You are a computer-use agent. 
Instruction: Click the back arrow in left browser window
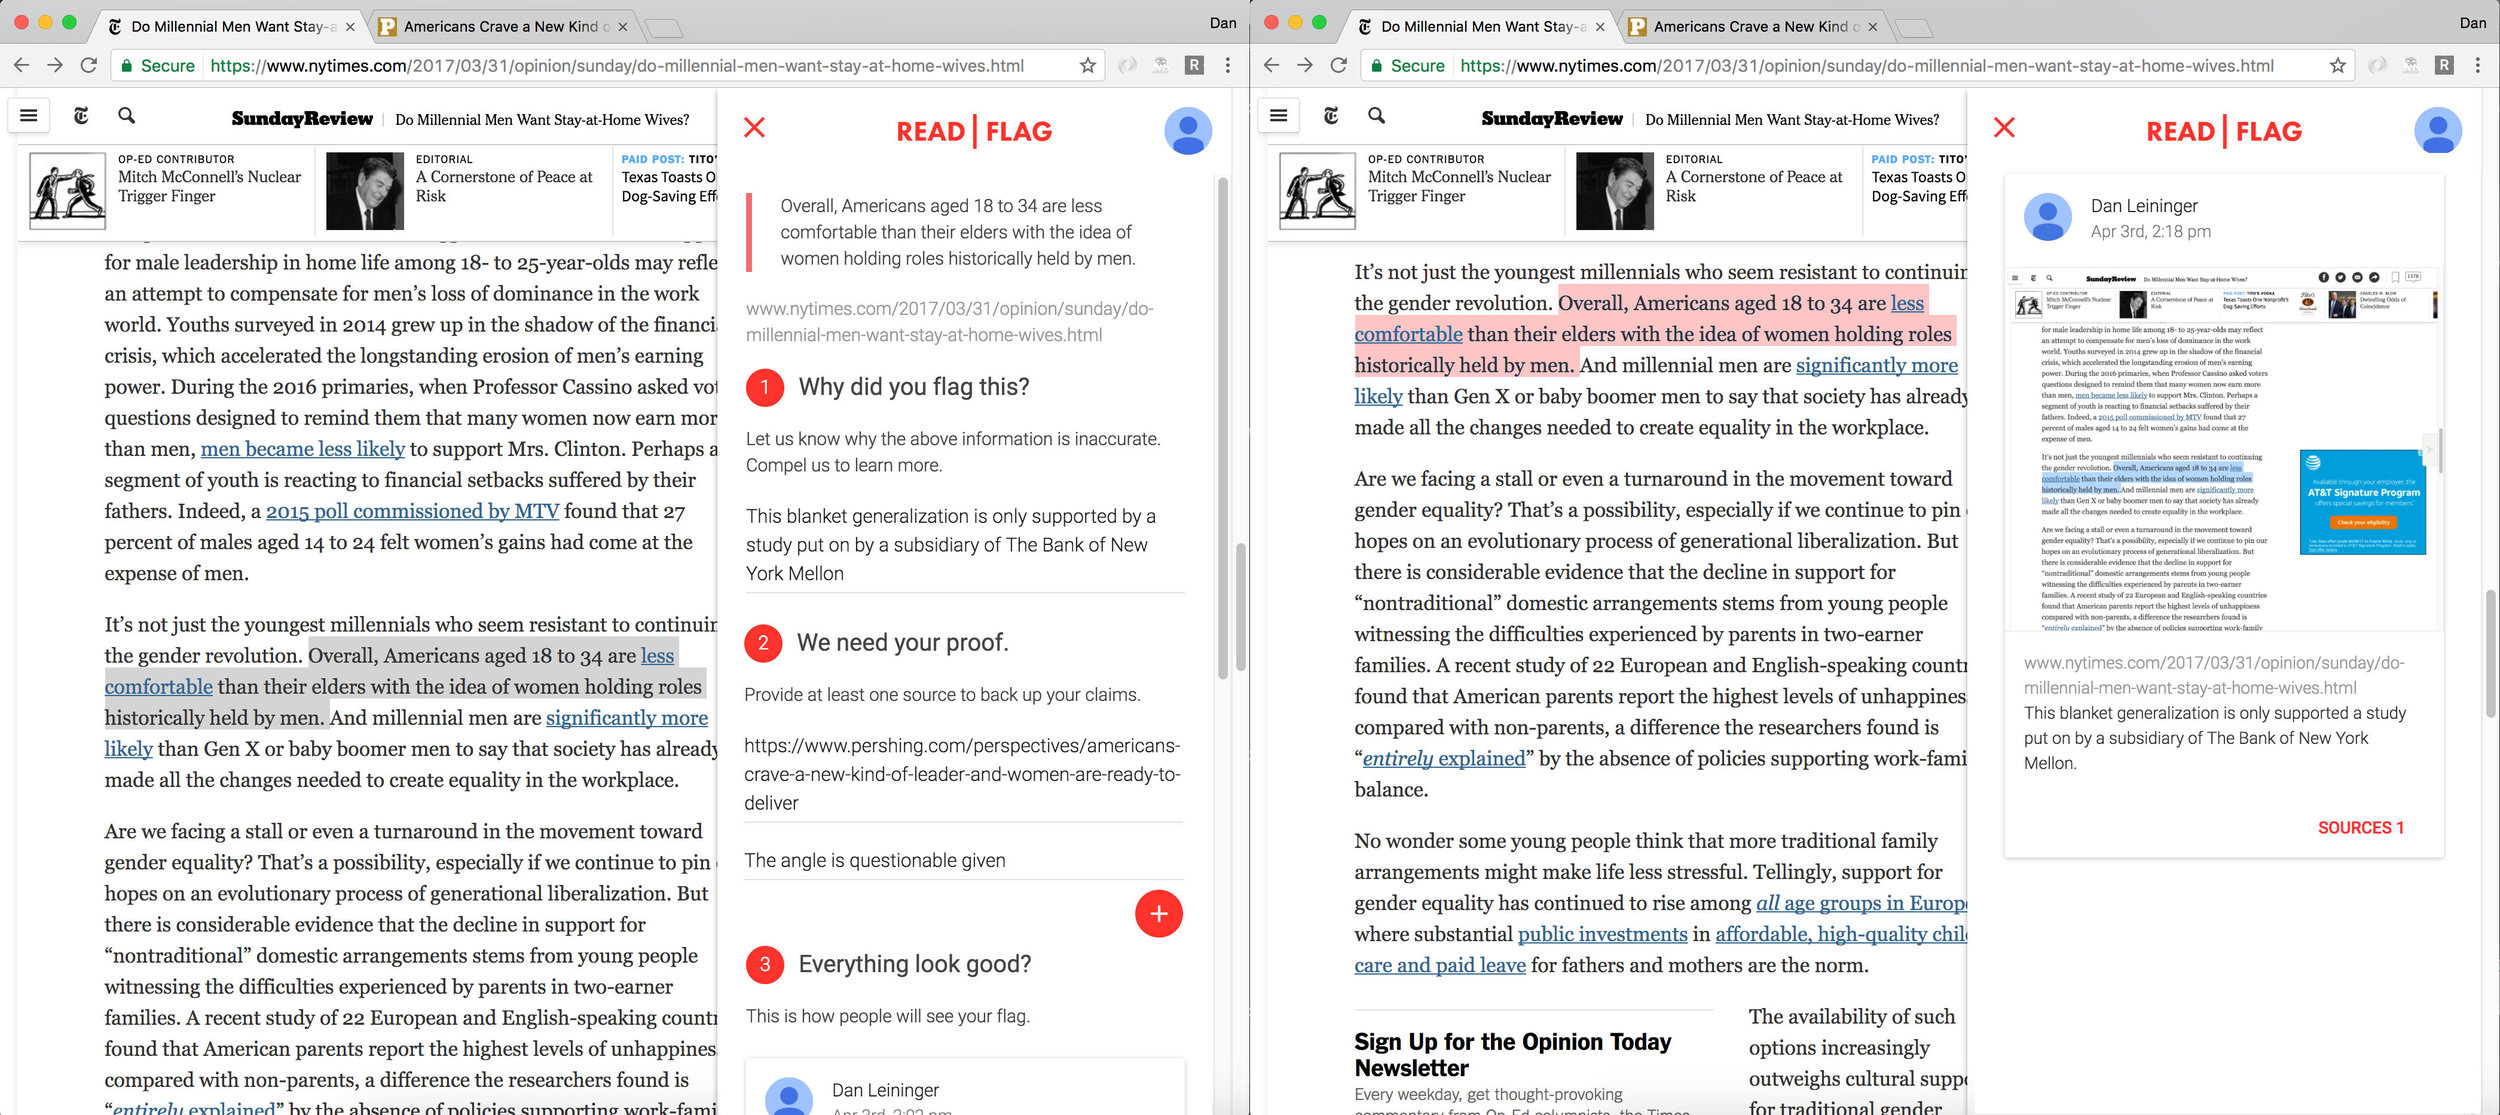click(x=21, y=66)
